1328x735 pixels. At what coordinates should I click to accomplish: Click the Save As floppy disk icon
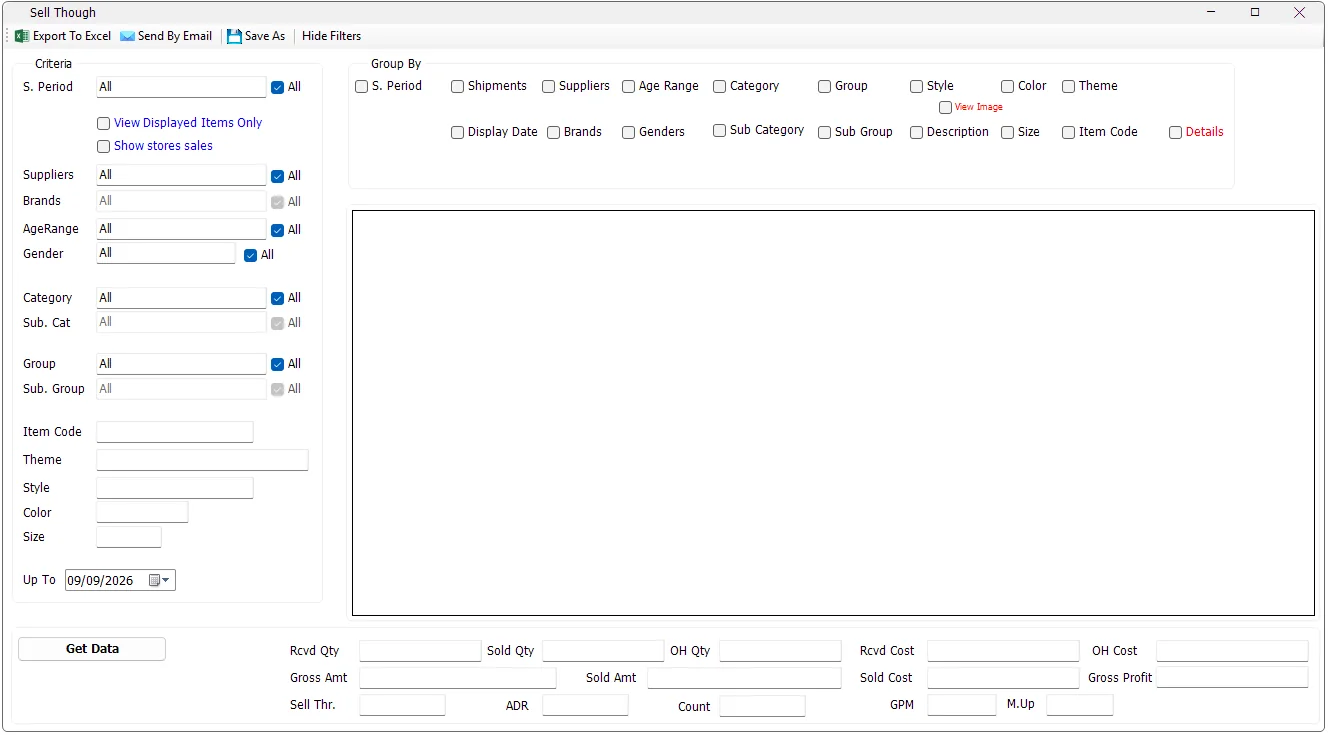tap(234, 36)
